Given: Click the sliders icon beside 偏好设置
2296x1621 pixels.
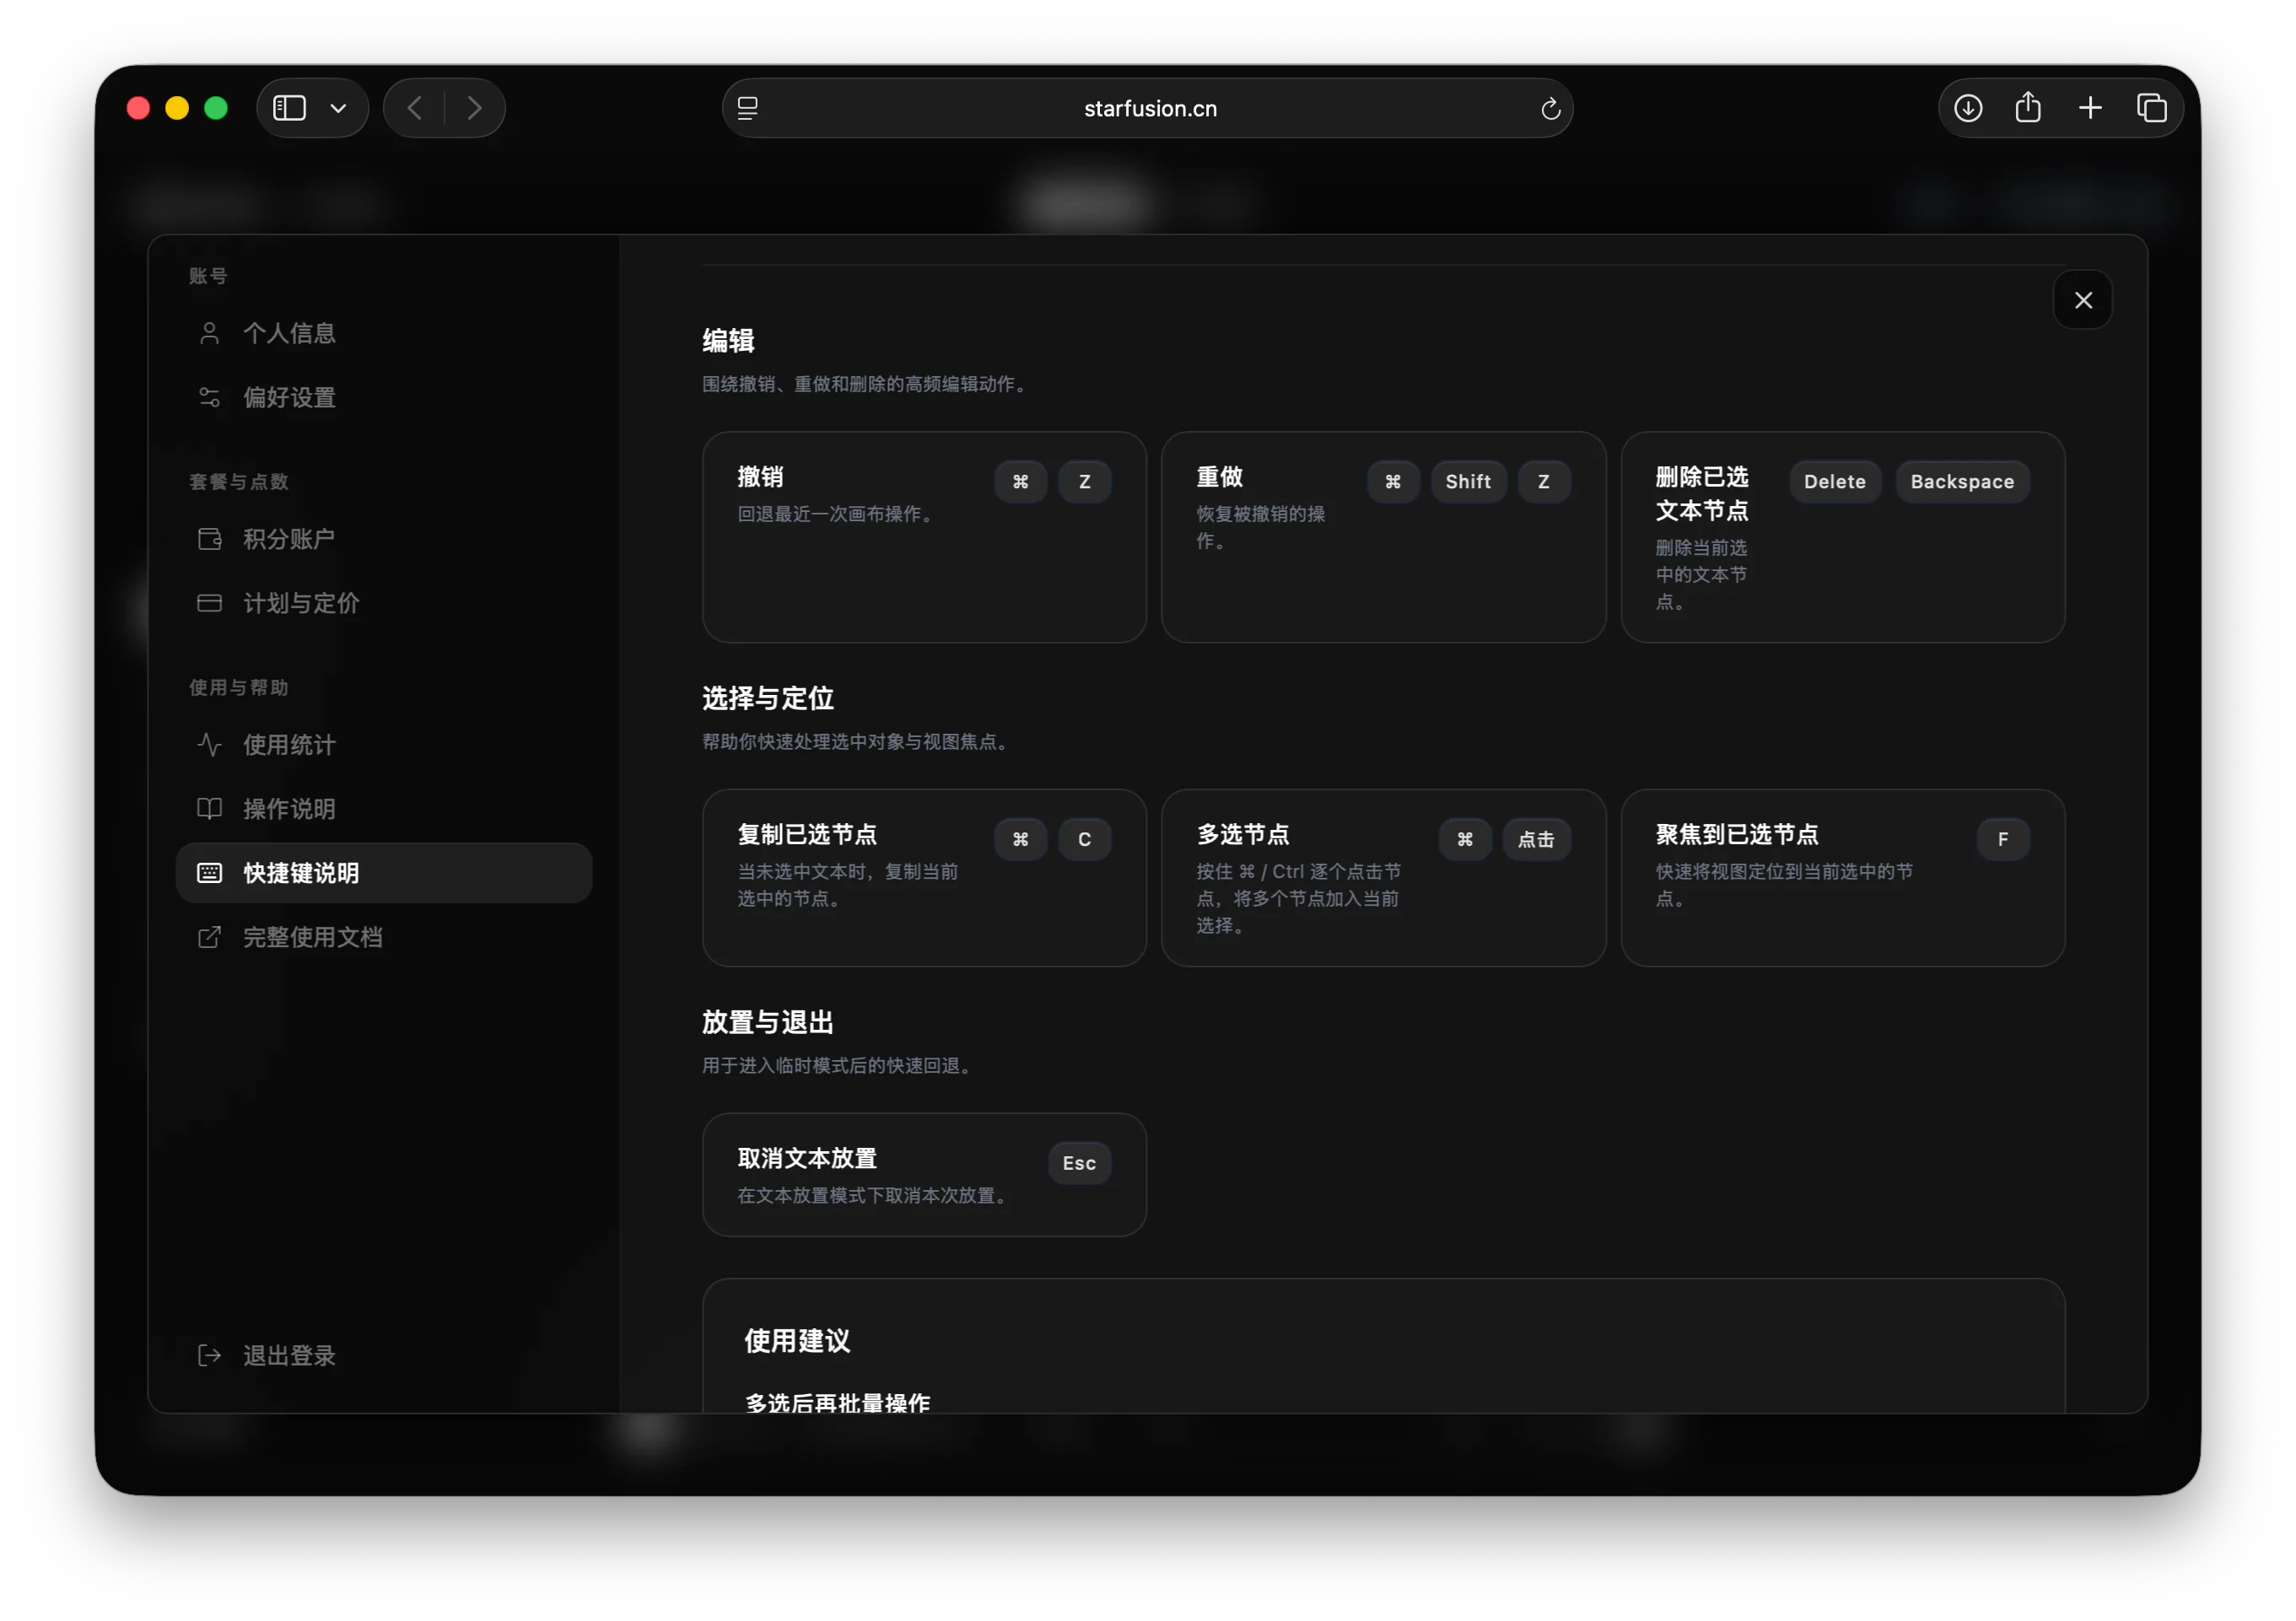Looking at the screenshot, I should point(209,397).
